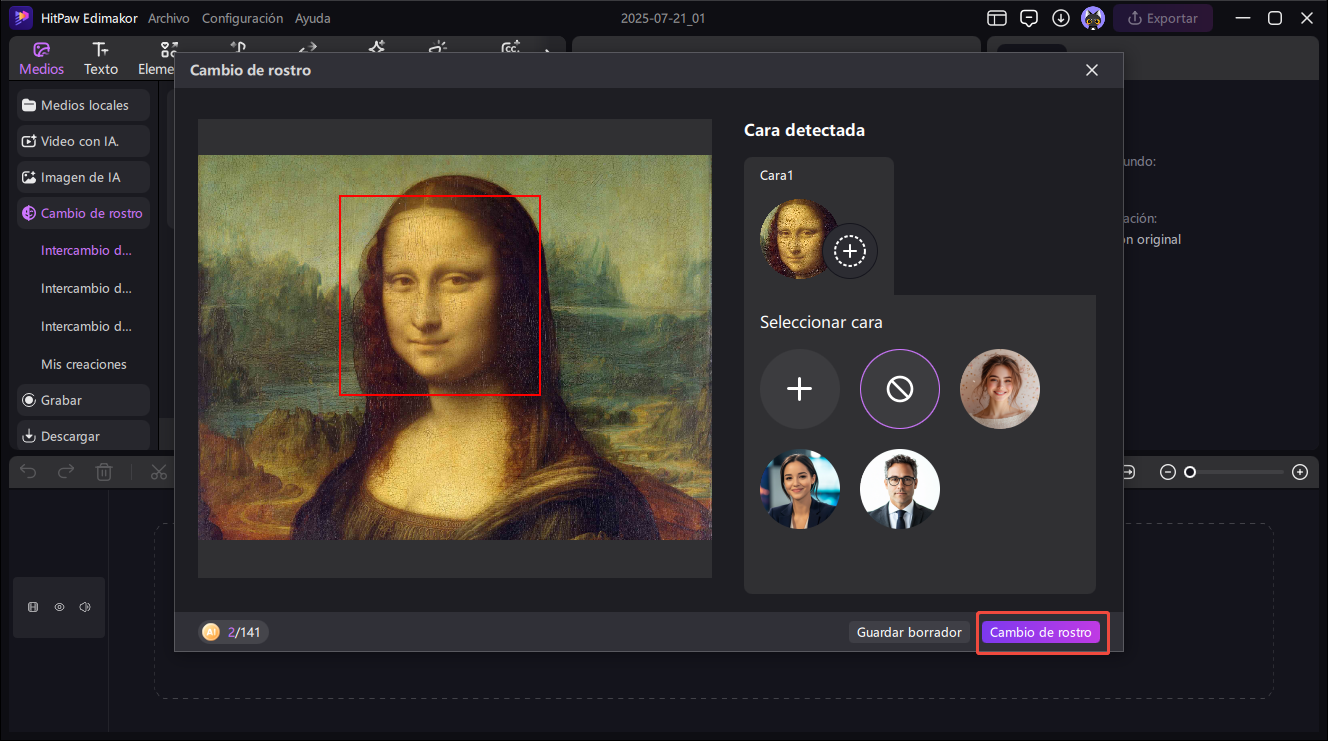
Task: Click the AI credits 2/141 badge
Action: [233, 632]
